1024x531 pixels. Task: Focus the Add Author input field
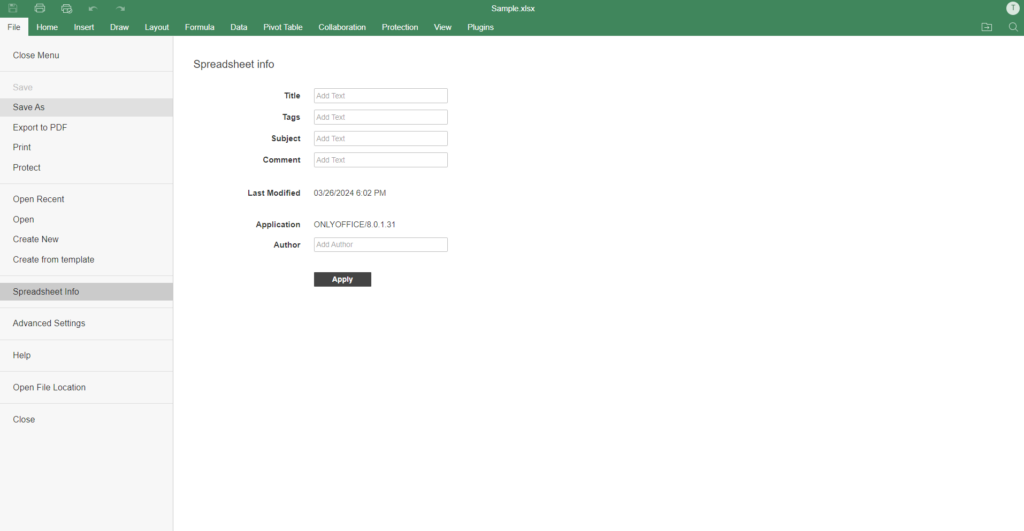(380, 244)
